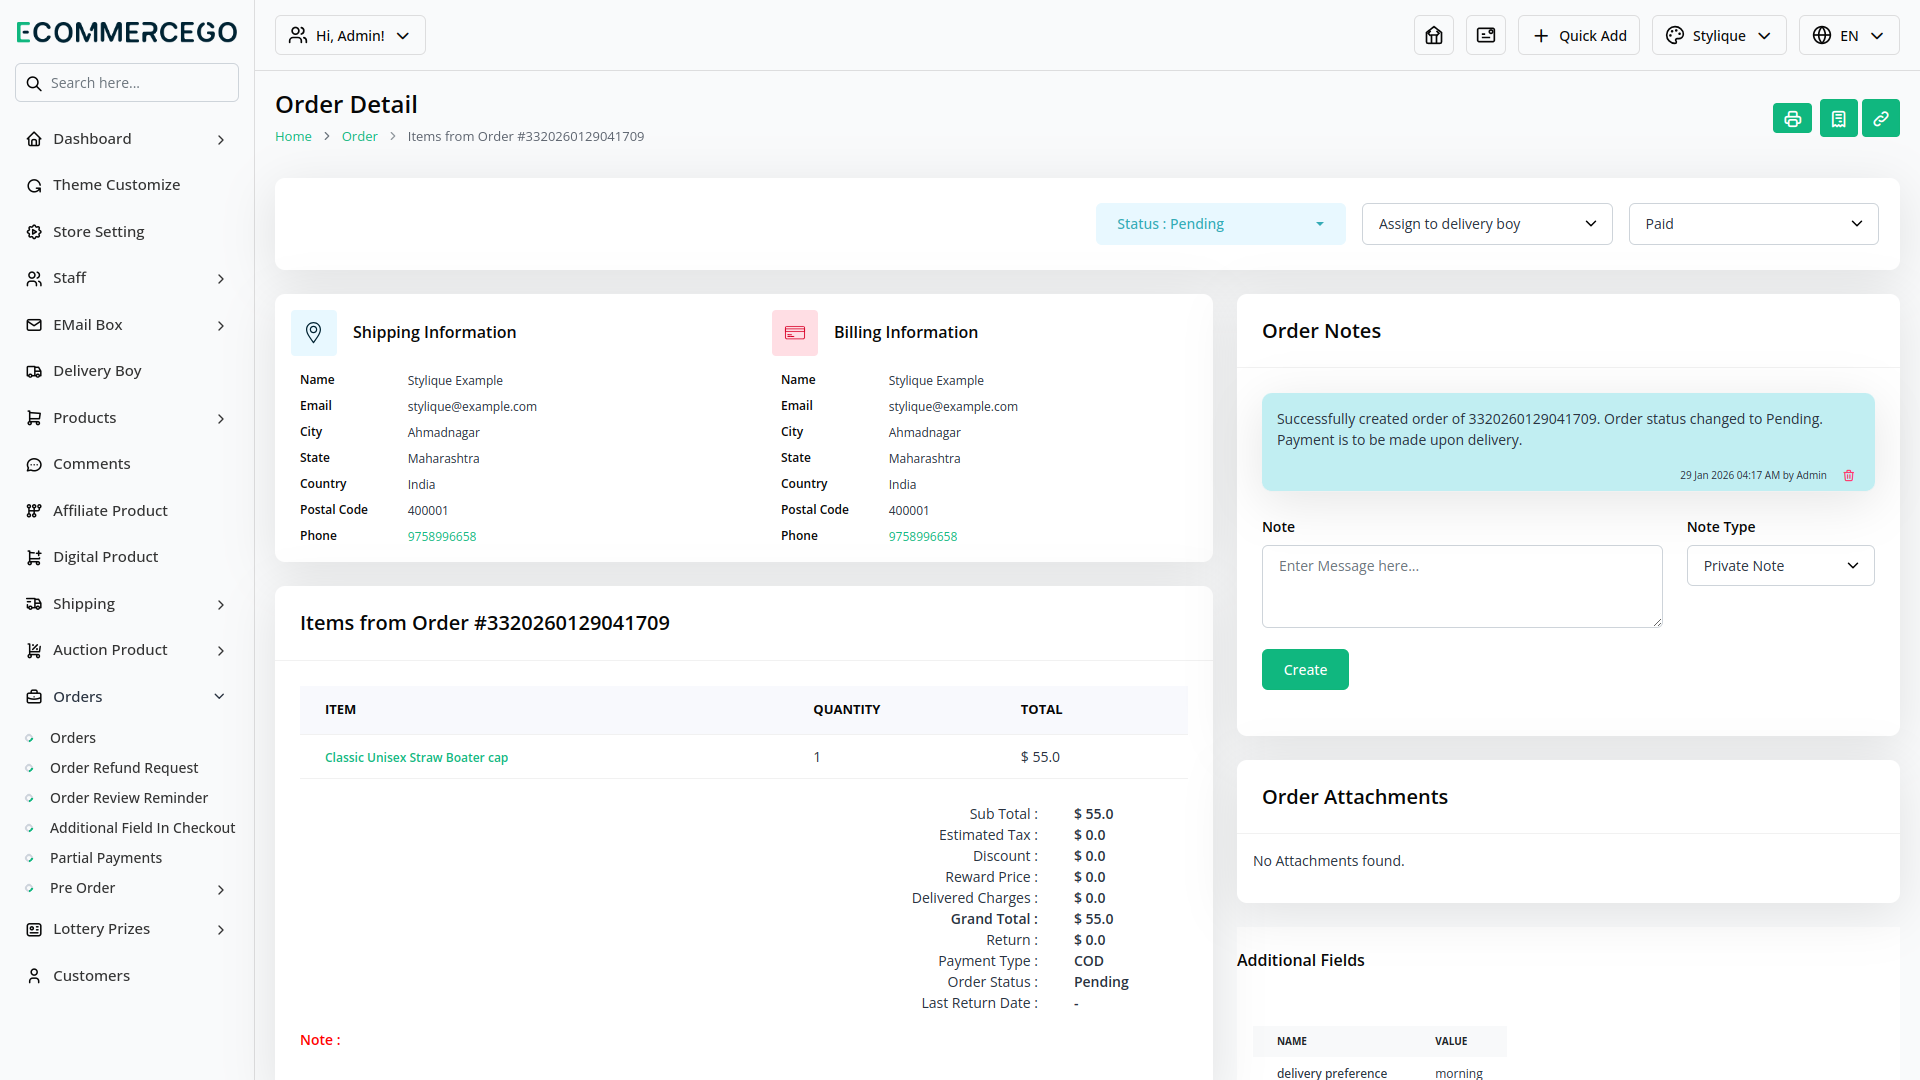Click the Shipping Information location pin icon

[x=314, y=332]
